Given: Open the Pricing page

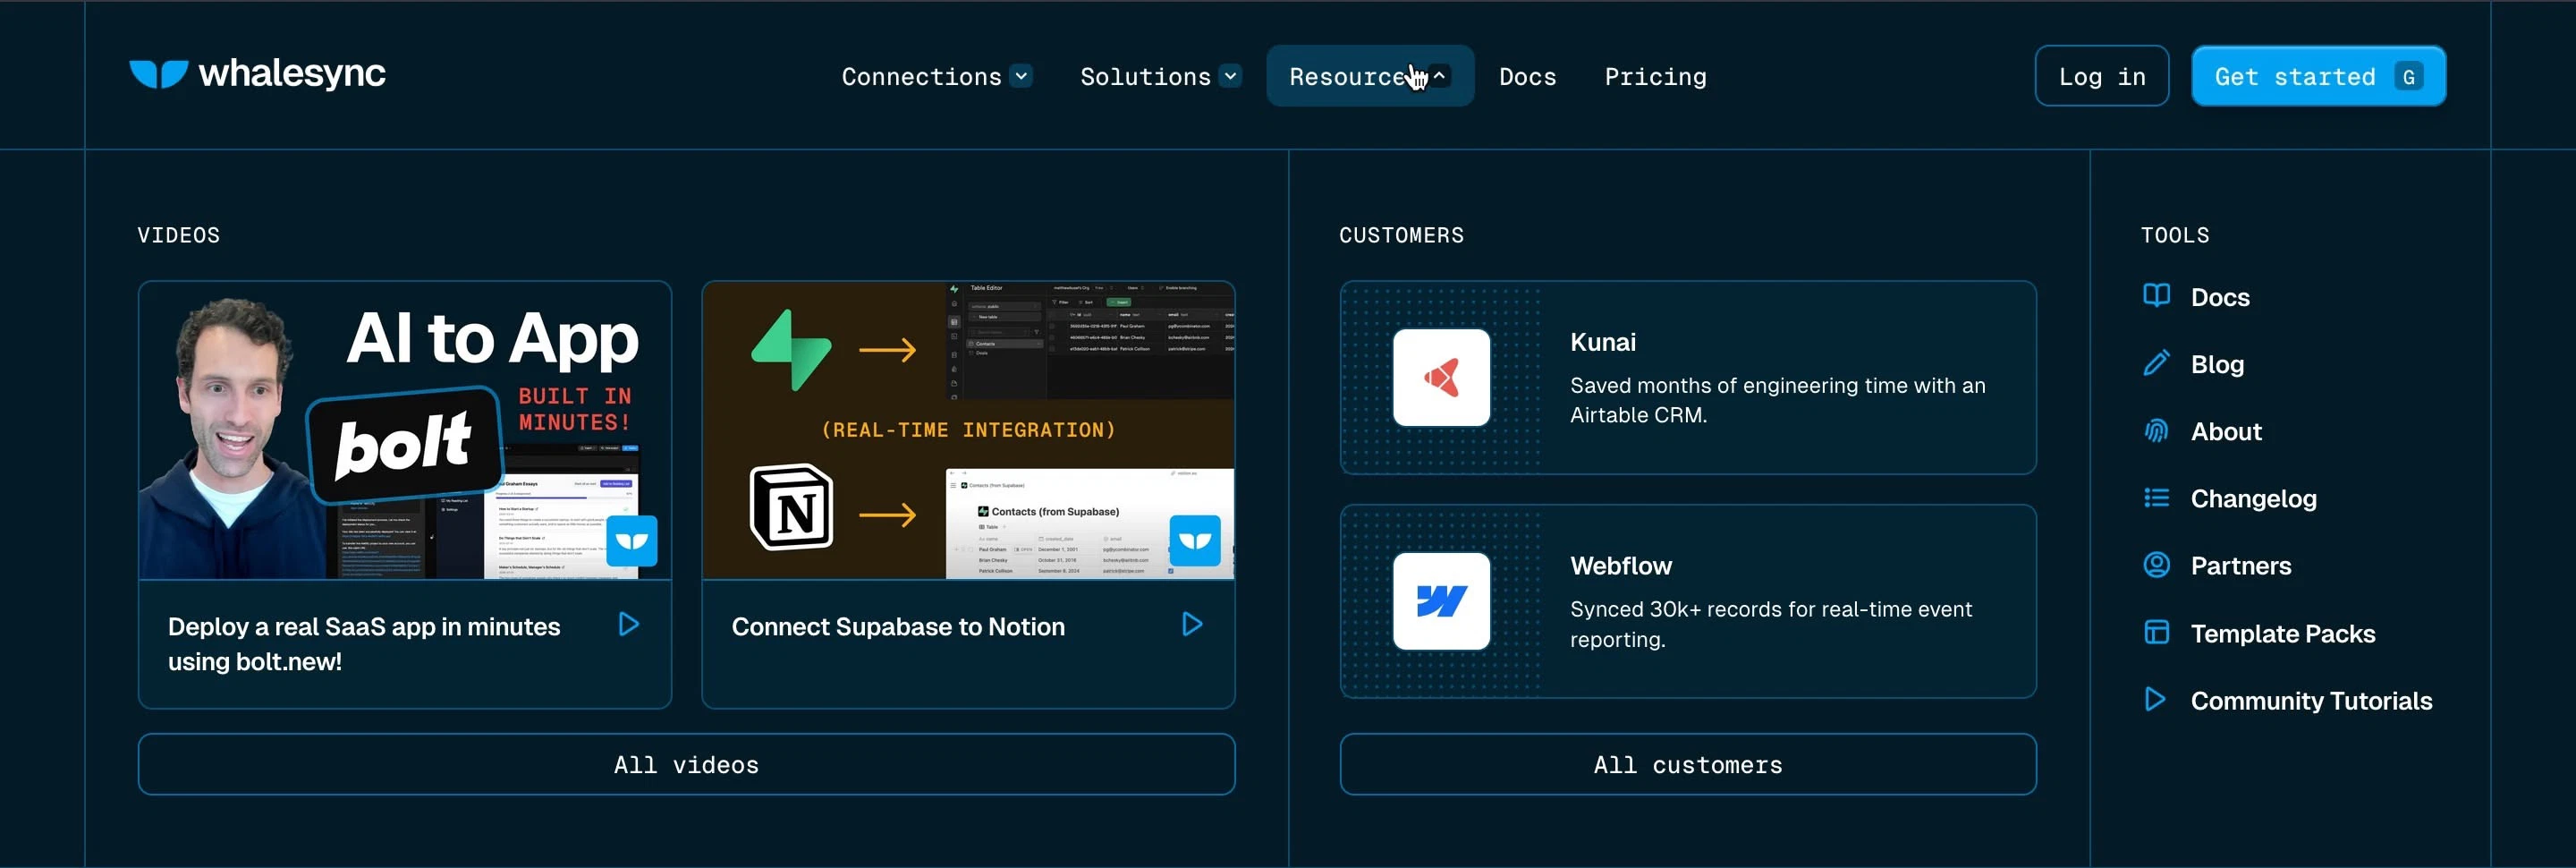Looking at the screenshot, I should (x=1655, y=77).
